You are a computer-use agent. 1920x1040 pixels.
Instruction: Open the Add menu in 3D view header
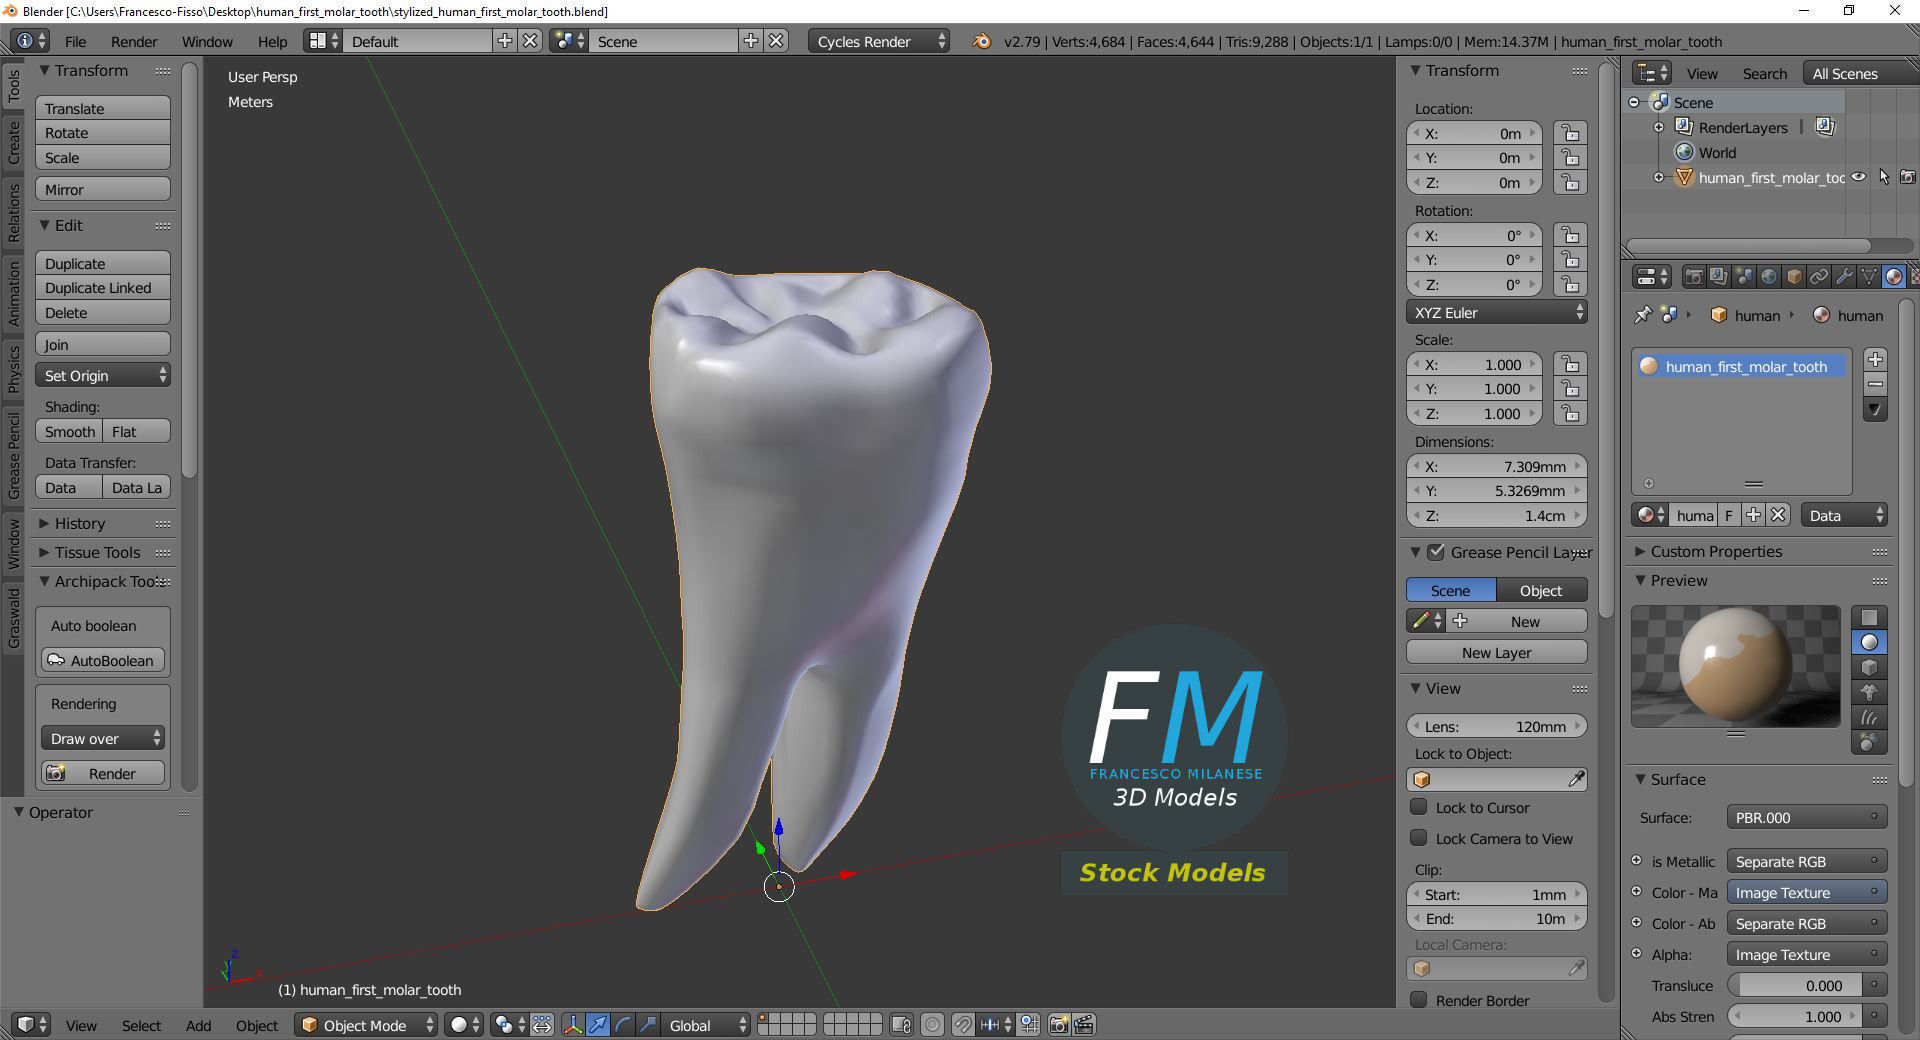click(198, 1025)
